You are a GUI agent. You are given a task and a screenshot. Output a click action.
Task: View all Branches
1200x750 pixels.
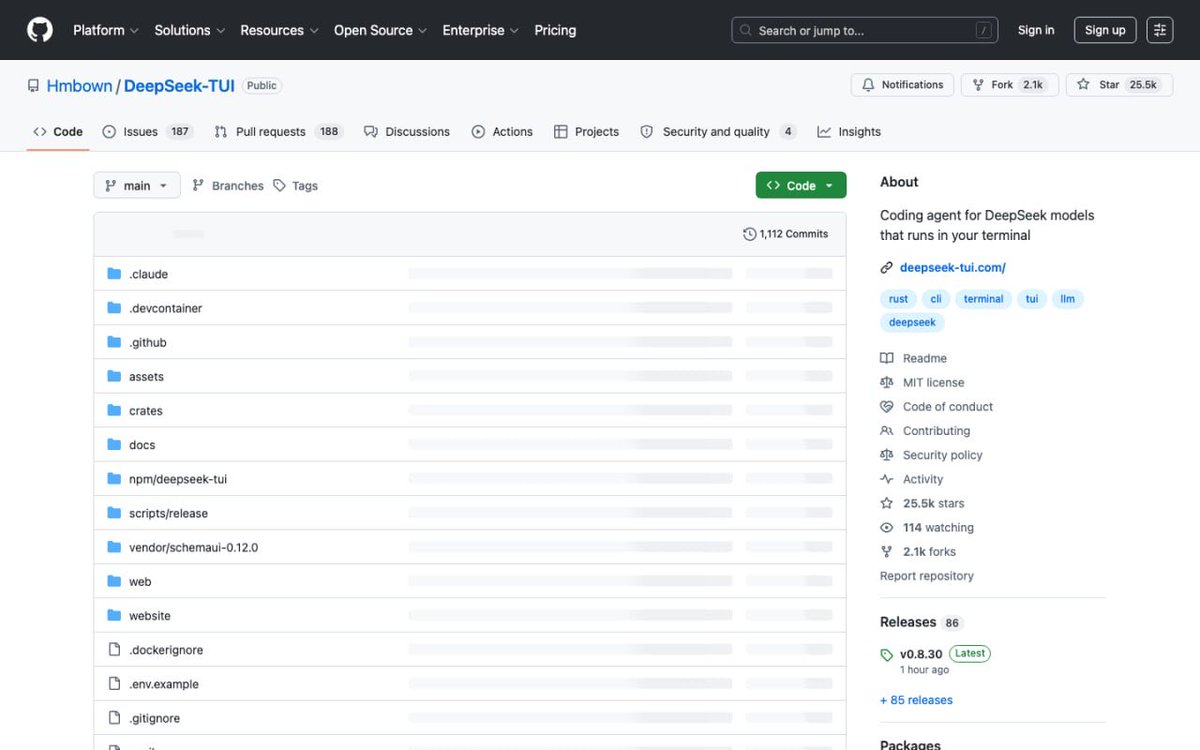[x=228, y=186]
